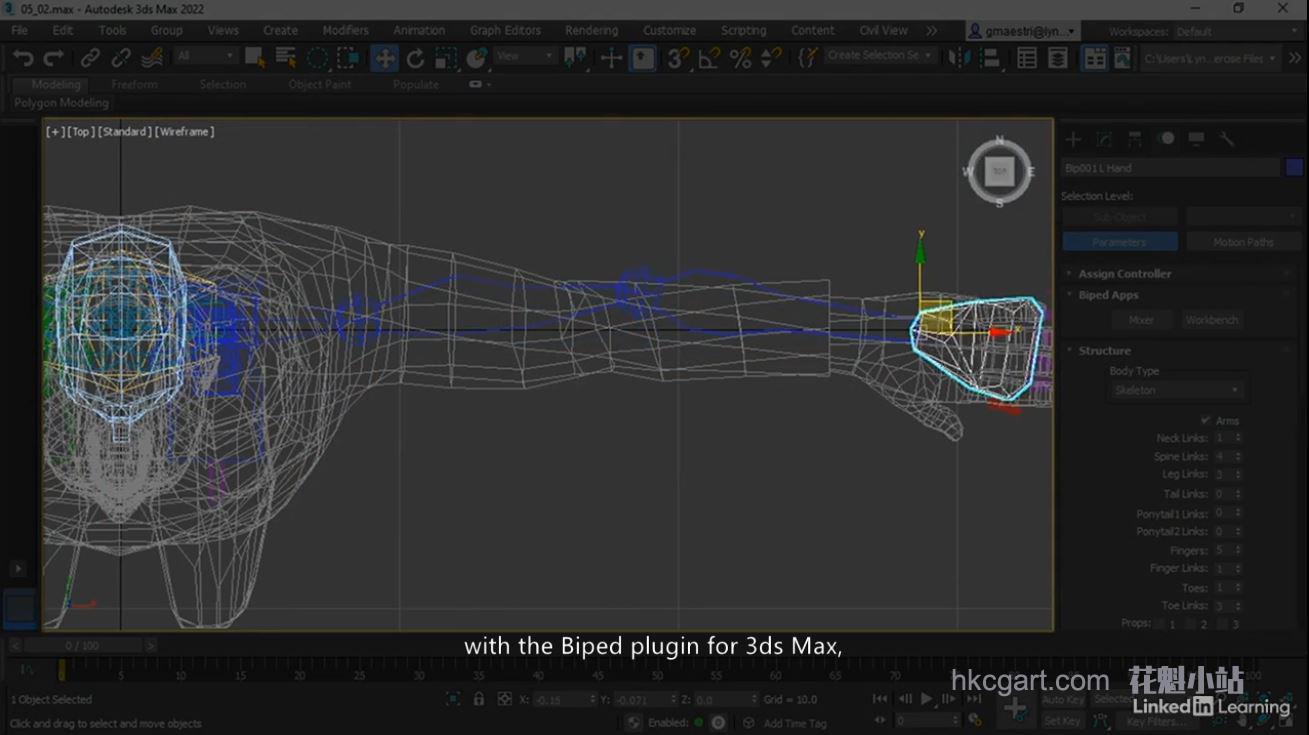
Task: Toggle the Arms checkbox in Structure
Action: point(1205,421)
